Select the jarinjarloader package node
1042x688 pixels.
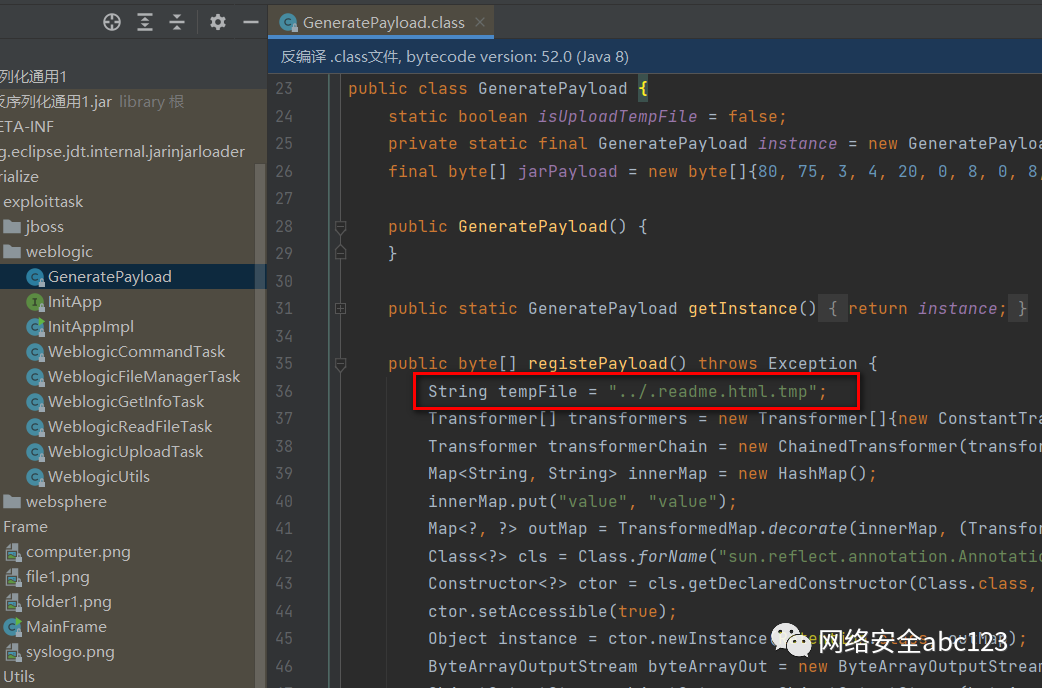click(122, 152)
